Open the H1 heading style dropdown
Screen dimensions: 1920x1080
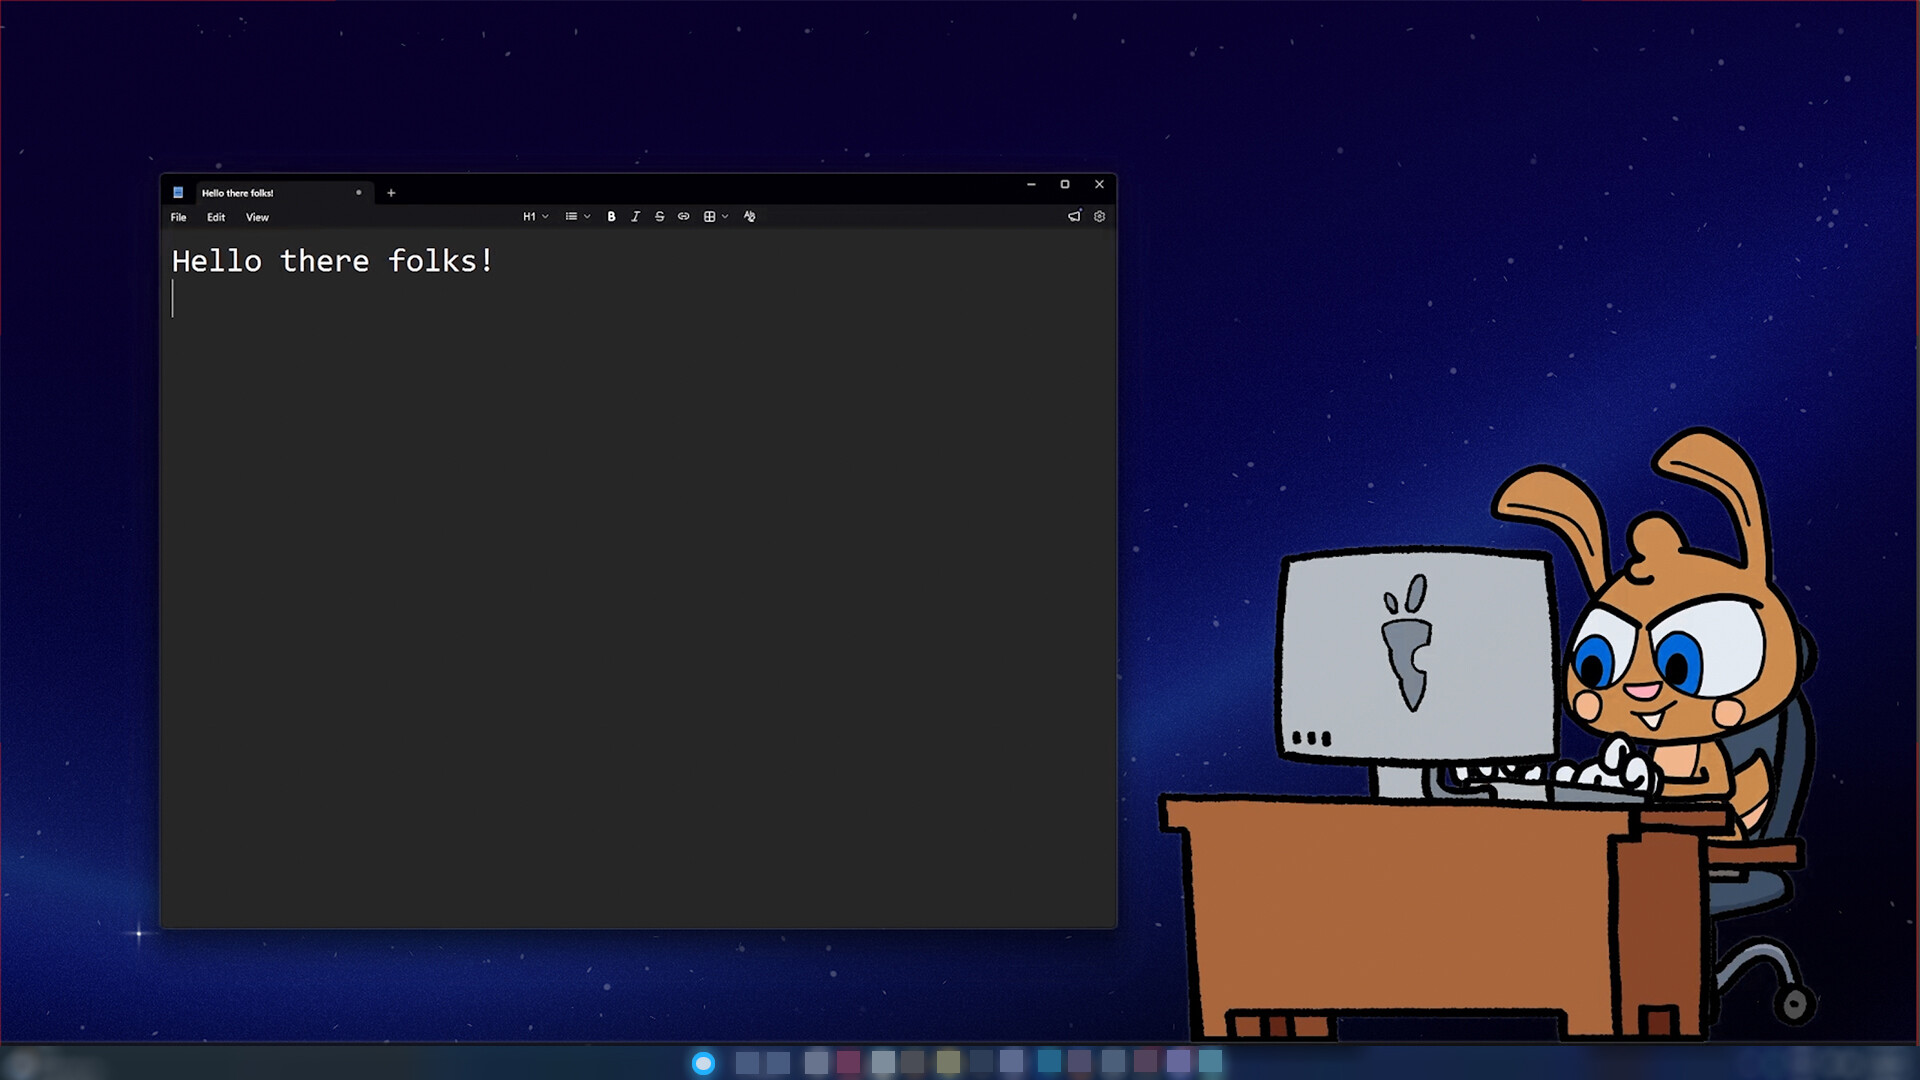coord(535,216)
